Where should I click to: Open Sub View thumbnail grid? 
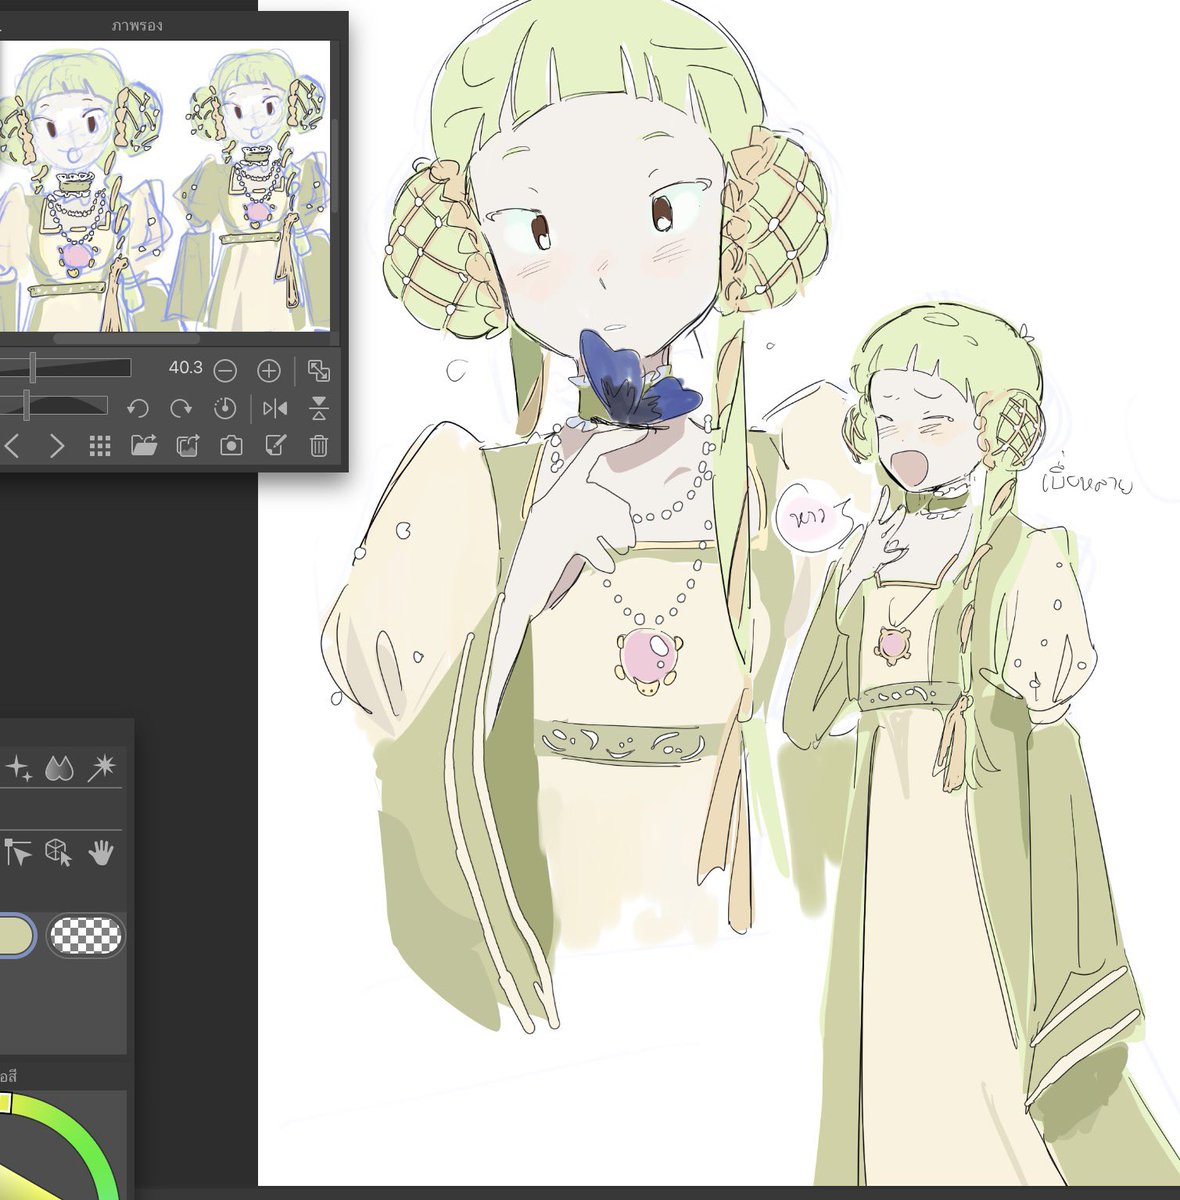[100, 446]
